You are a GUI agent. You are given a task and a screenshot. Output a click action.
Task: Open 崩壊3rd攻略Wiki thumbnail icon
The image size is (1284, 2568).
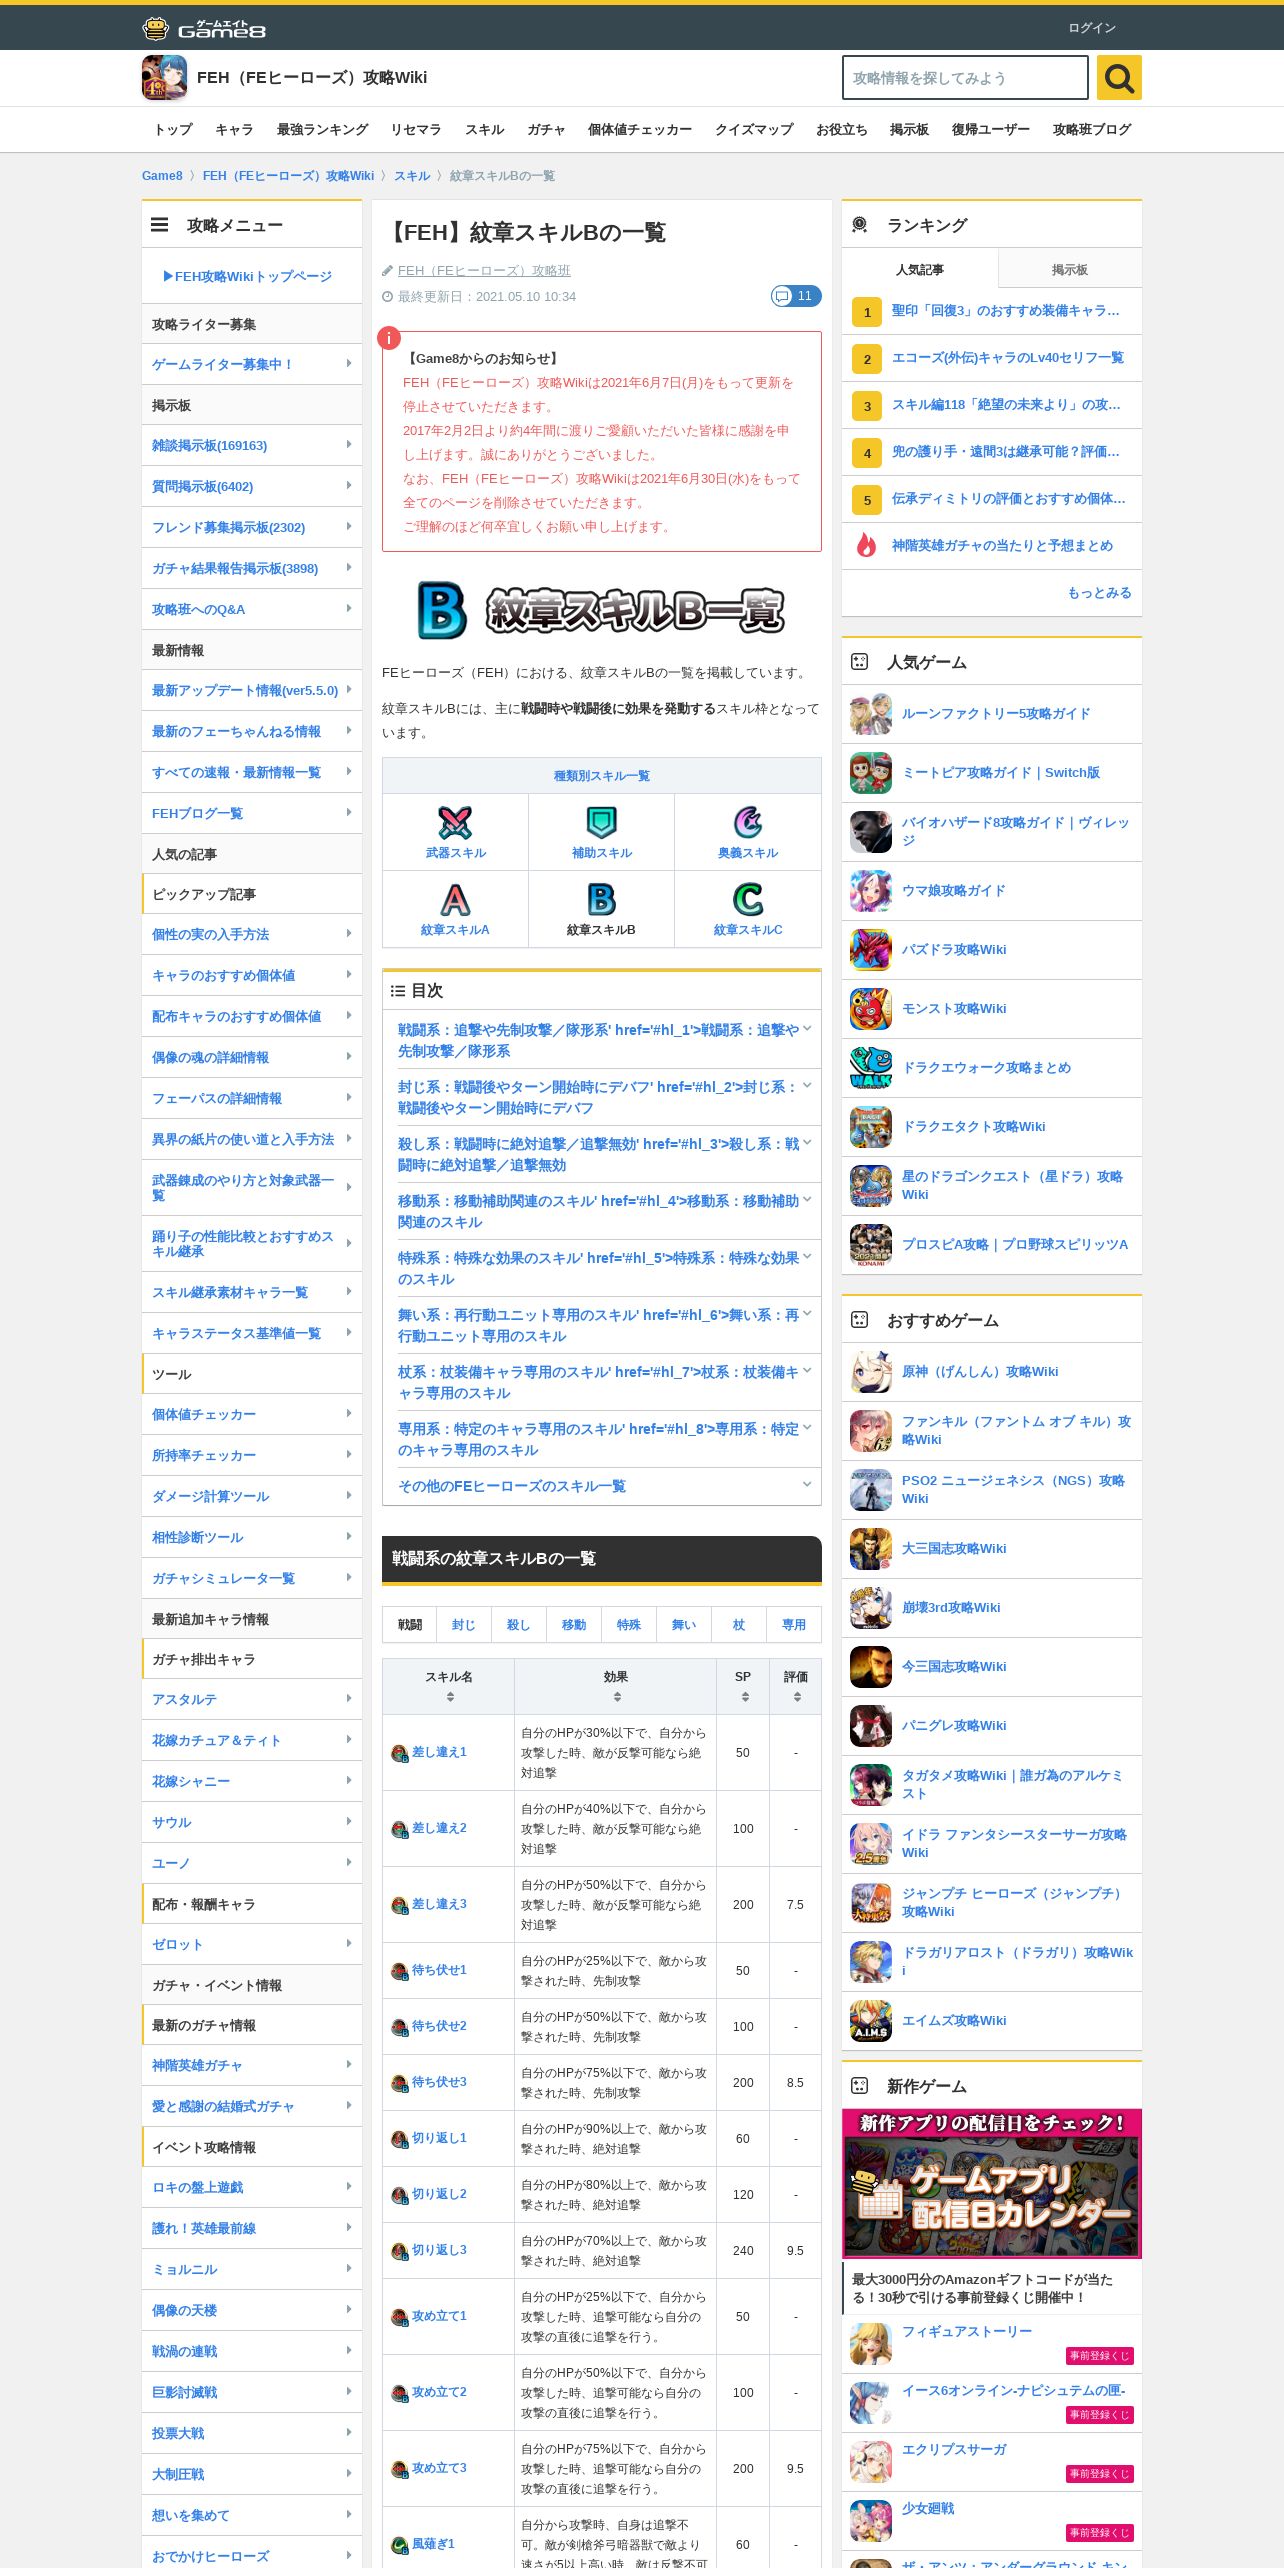pos(871,1608)
